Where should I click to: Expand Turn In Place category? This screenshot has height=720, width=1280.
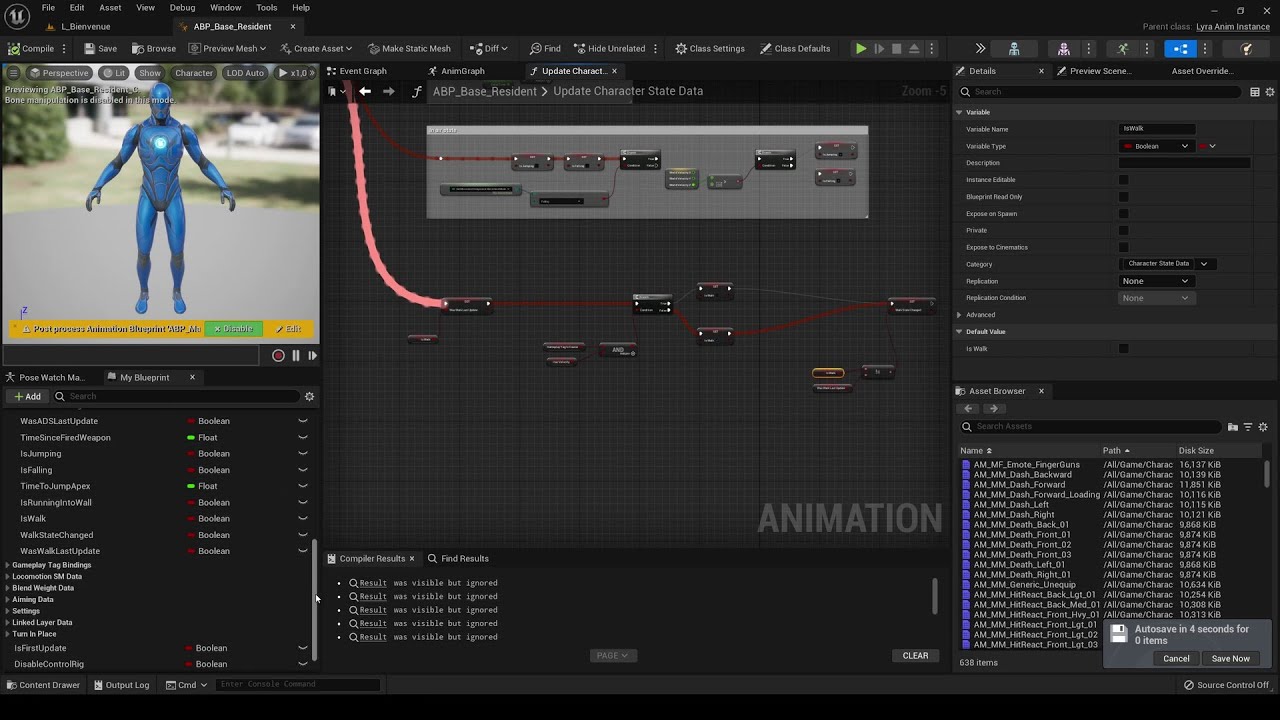8,634
